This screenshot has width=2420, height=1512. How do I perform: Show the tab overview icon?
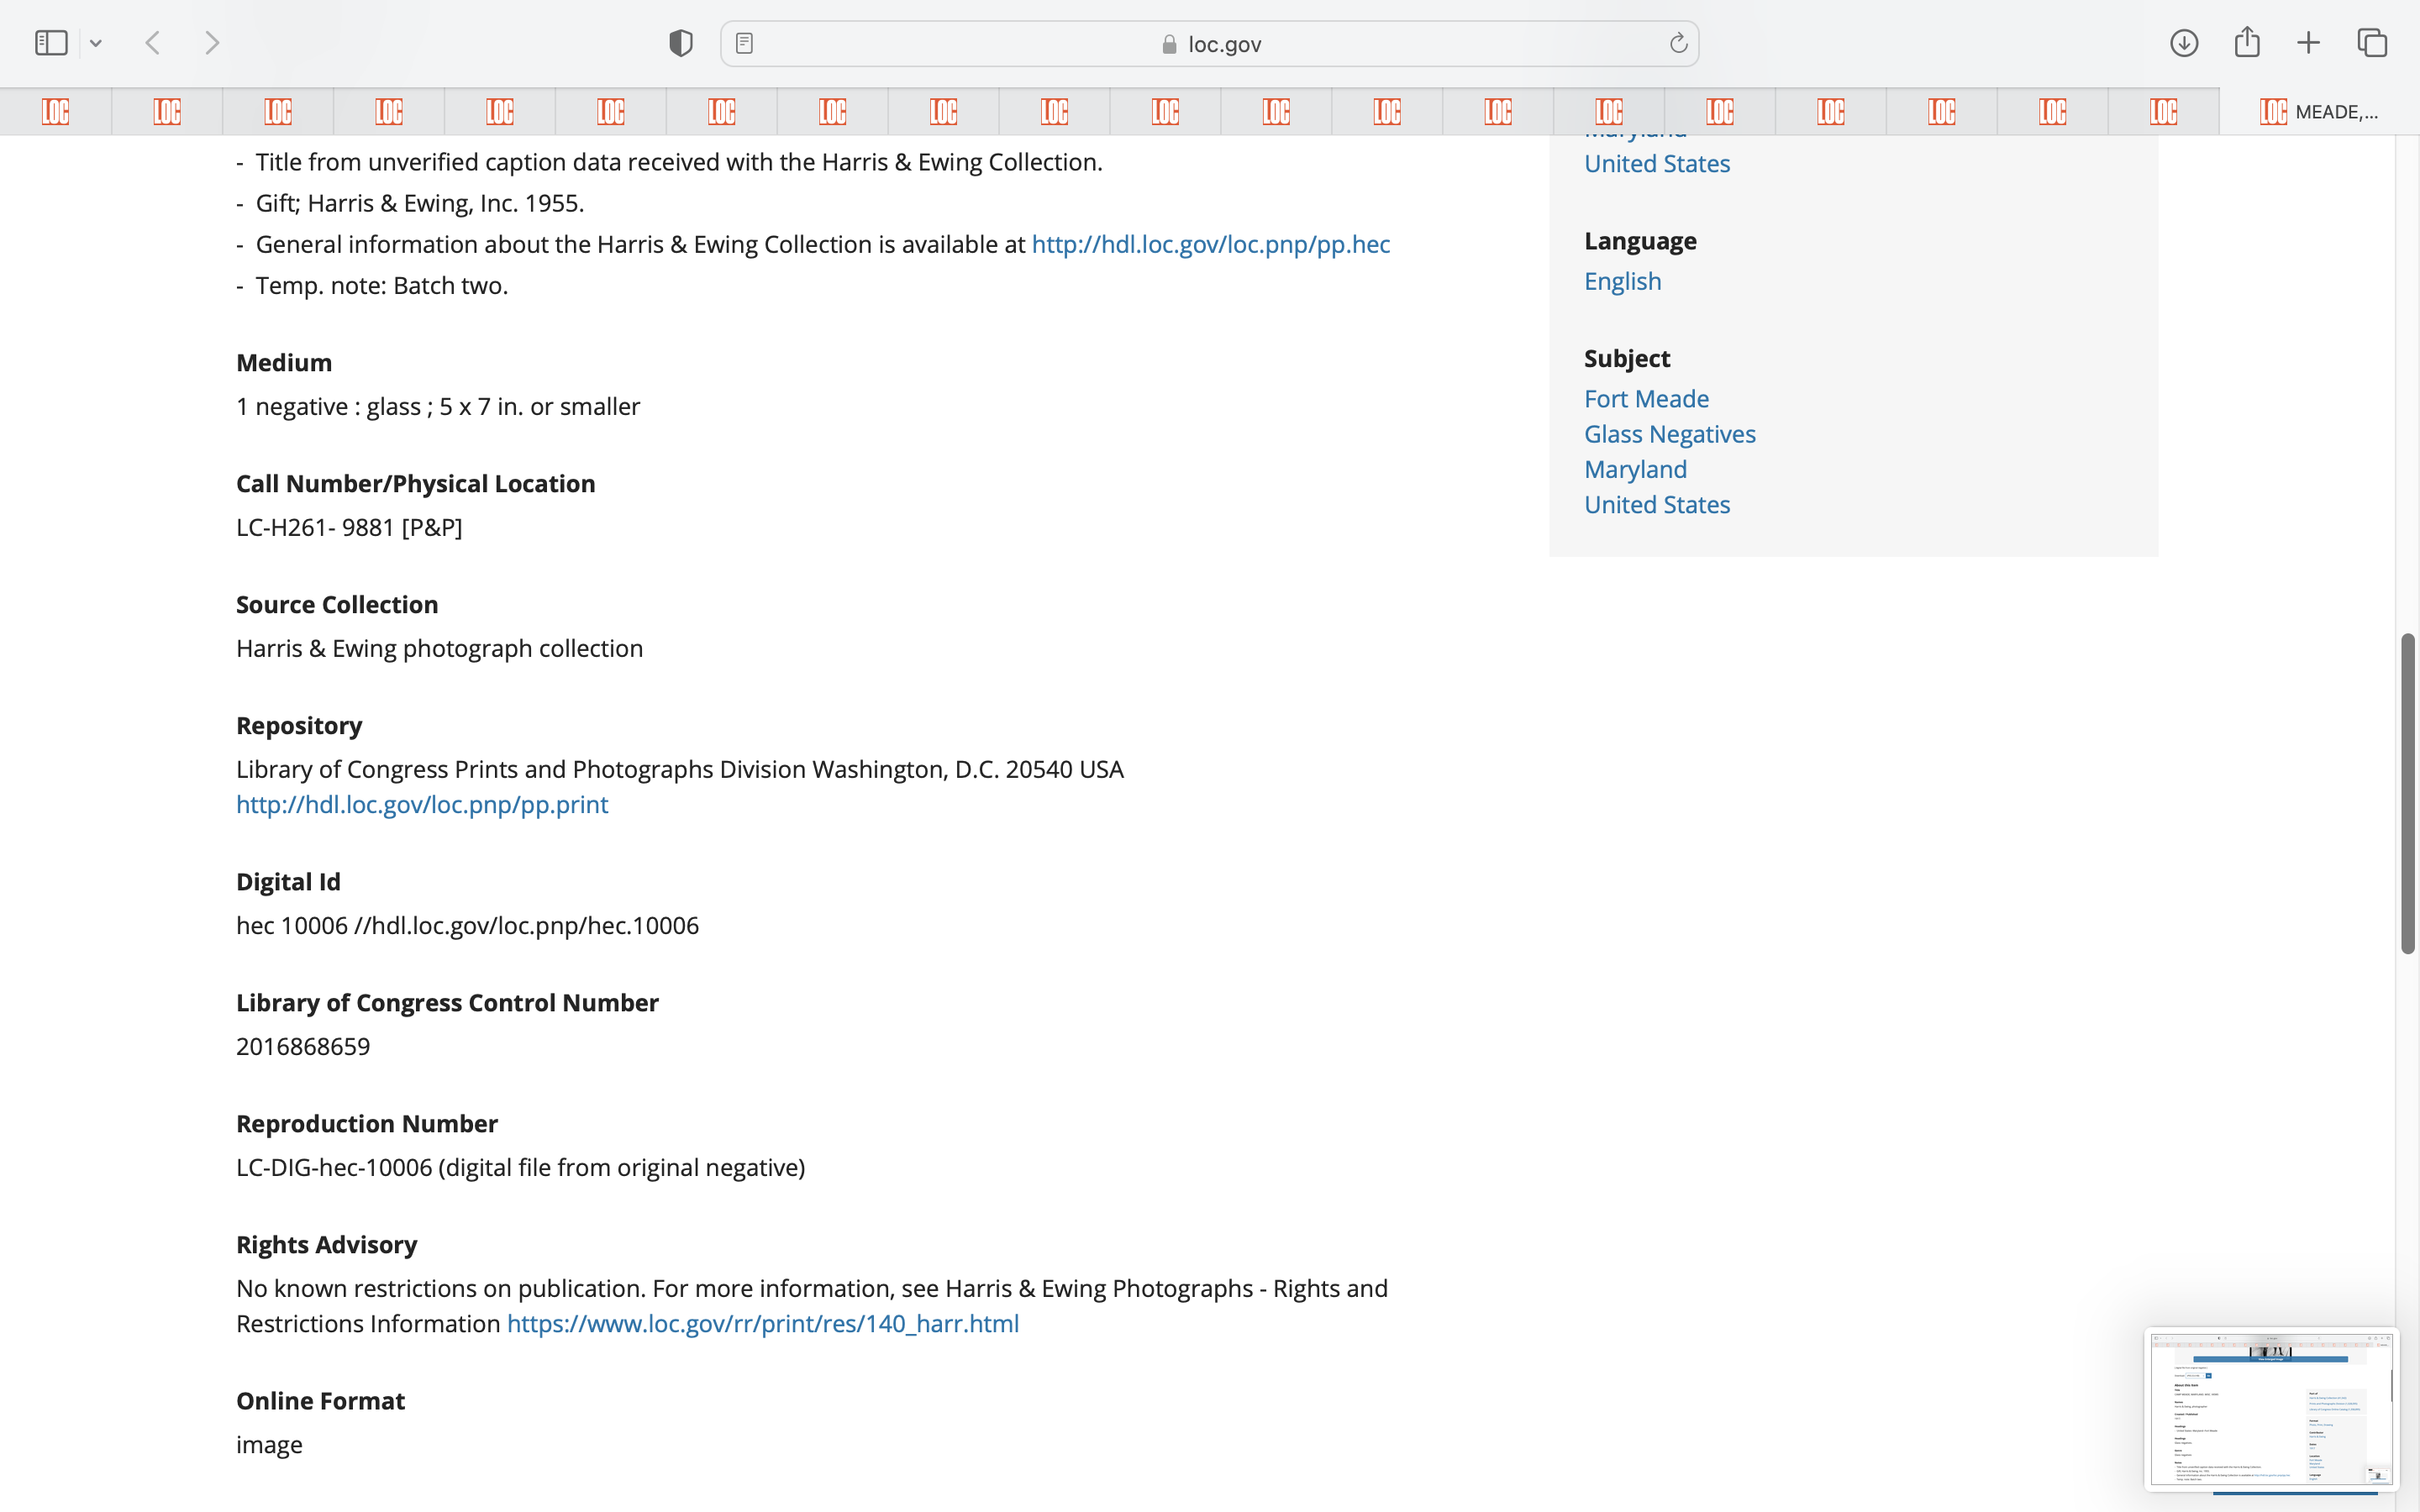(x=2372, y=43)
